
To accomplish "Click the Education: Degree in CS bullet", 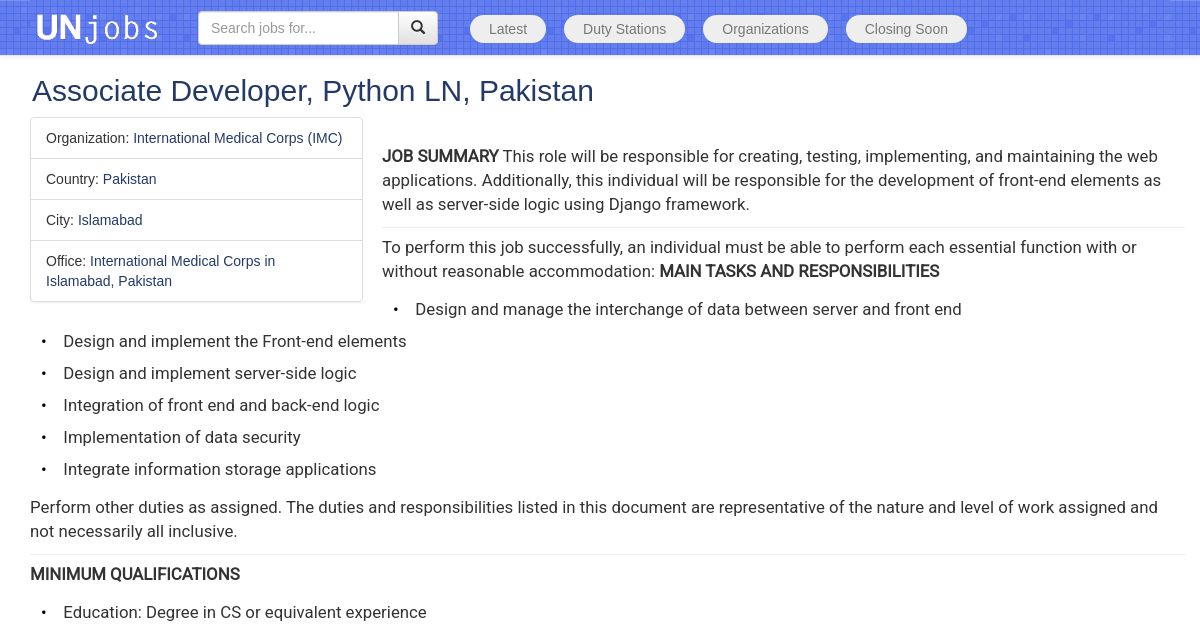I will tap(244, 612).
